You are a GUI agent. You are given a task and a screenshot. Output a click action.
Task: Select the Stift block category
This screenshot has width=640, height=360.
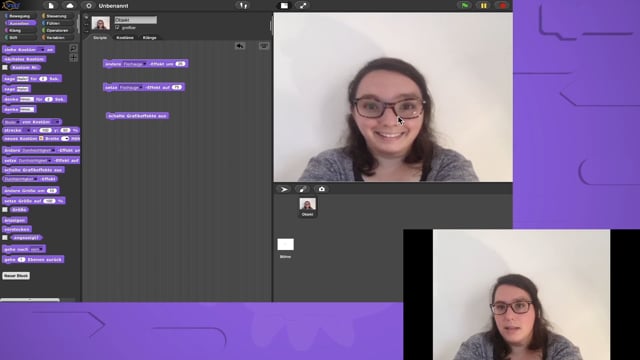[x=20, y=38]
